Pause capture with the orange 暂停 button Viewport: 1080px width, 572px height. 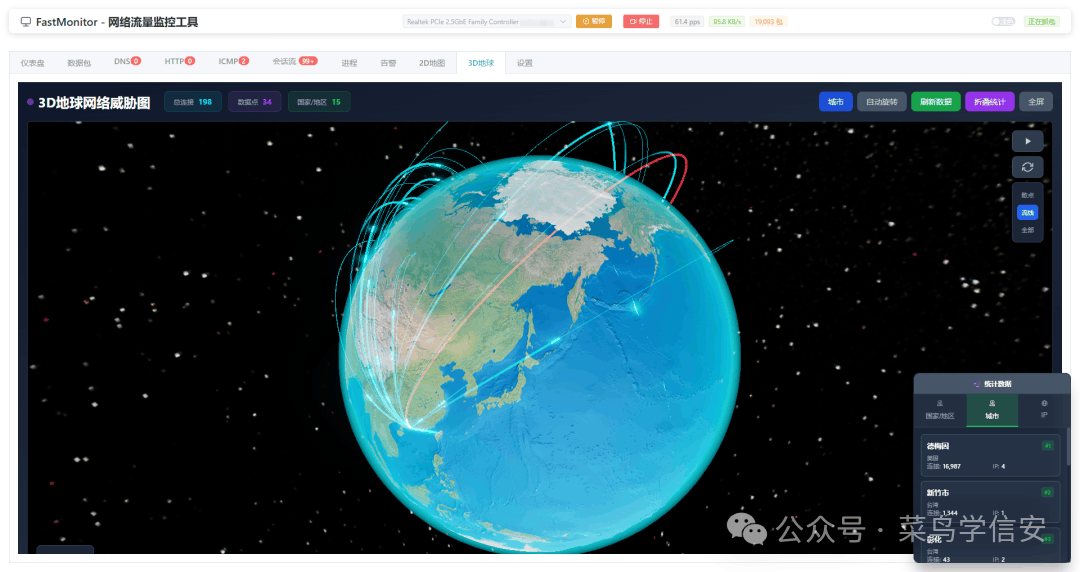(x=594, y=21)
